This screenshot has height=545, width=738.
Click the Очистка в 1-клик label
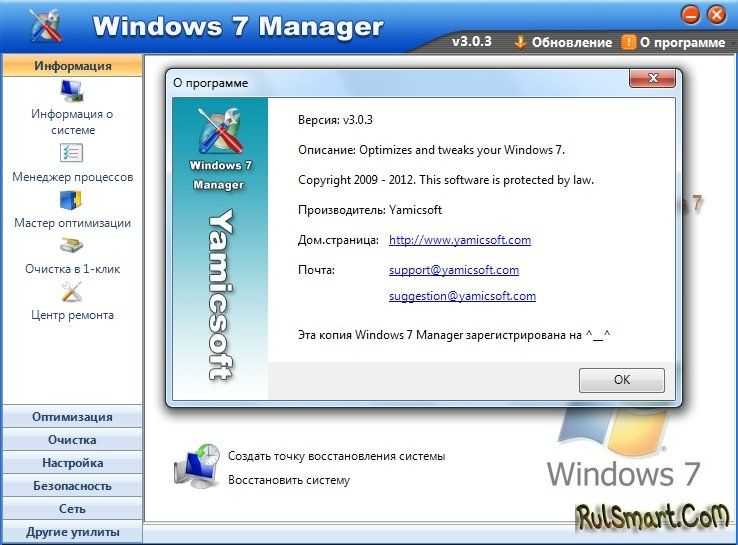pyautogui.click(x=72, y=269)
